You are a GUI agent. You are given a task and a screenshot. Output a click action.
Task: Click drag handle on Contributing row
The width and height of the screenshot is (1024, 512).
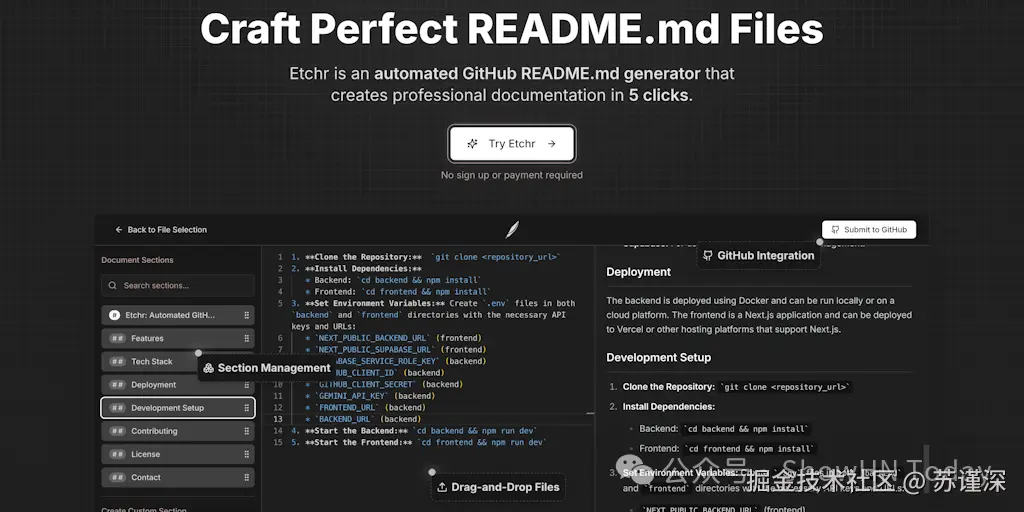tap(246, 431)
